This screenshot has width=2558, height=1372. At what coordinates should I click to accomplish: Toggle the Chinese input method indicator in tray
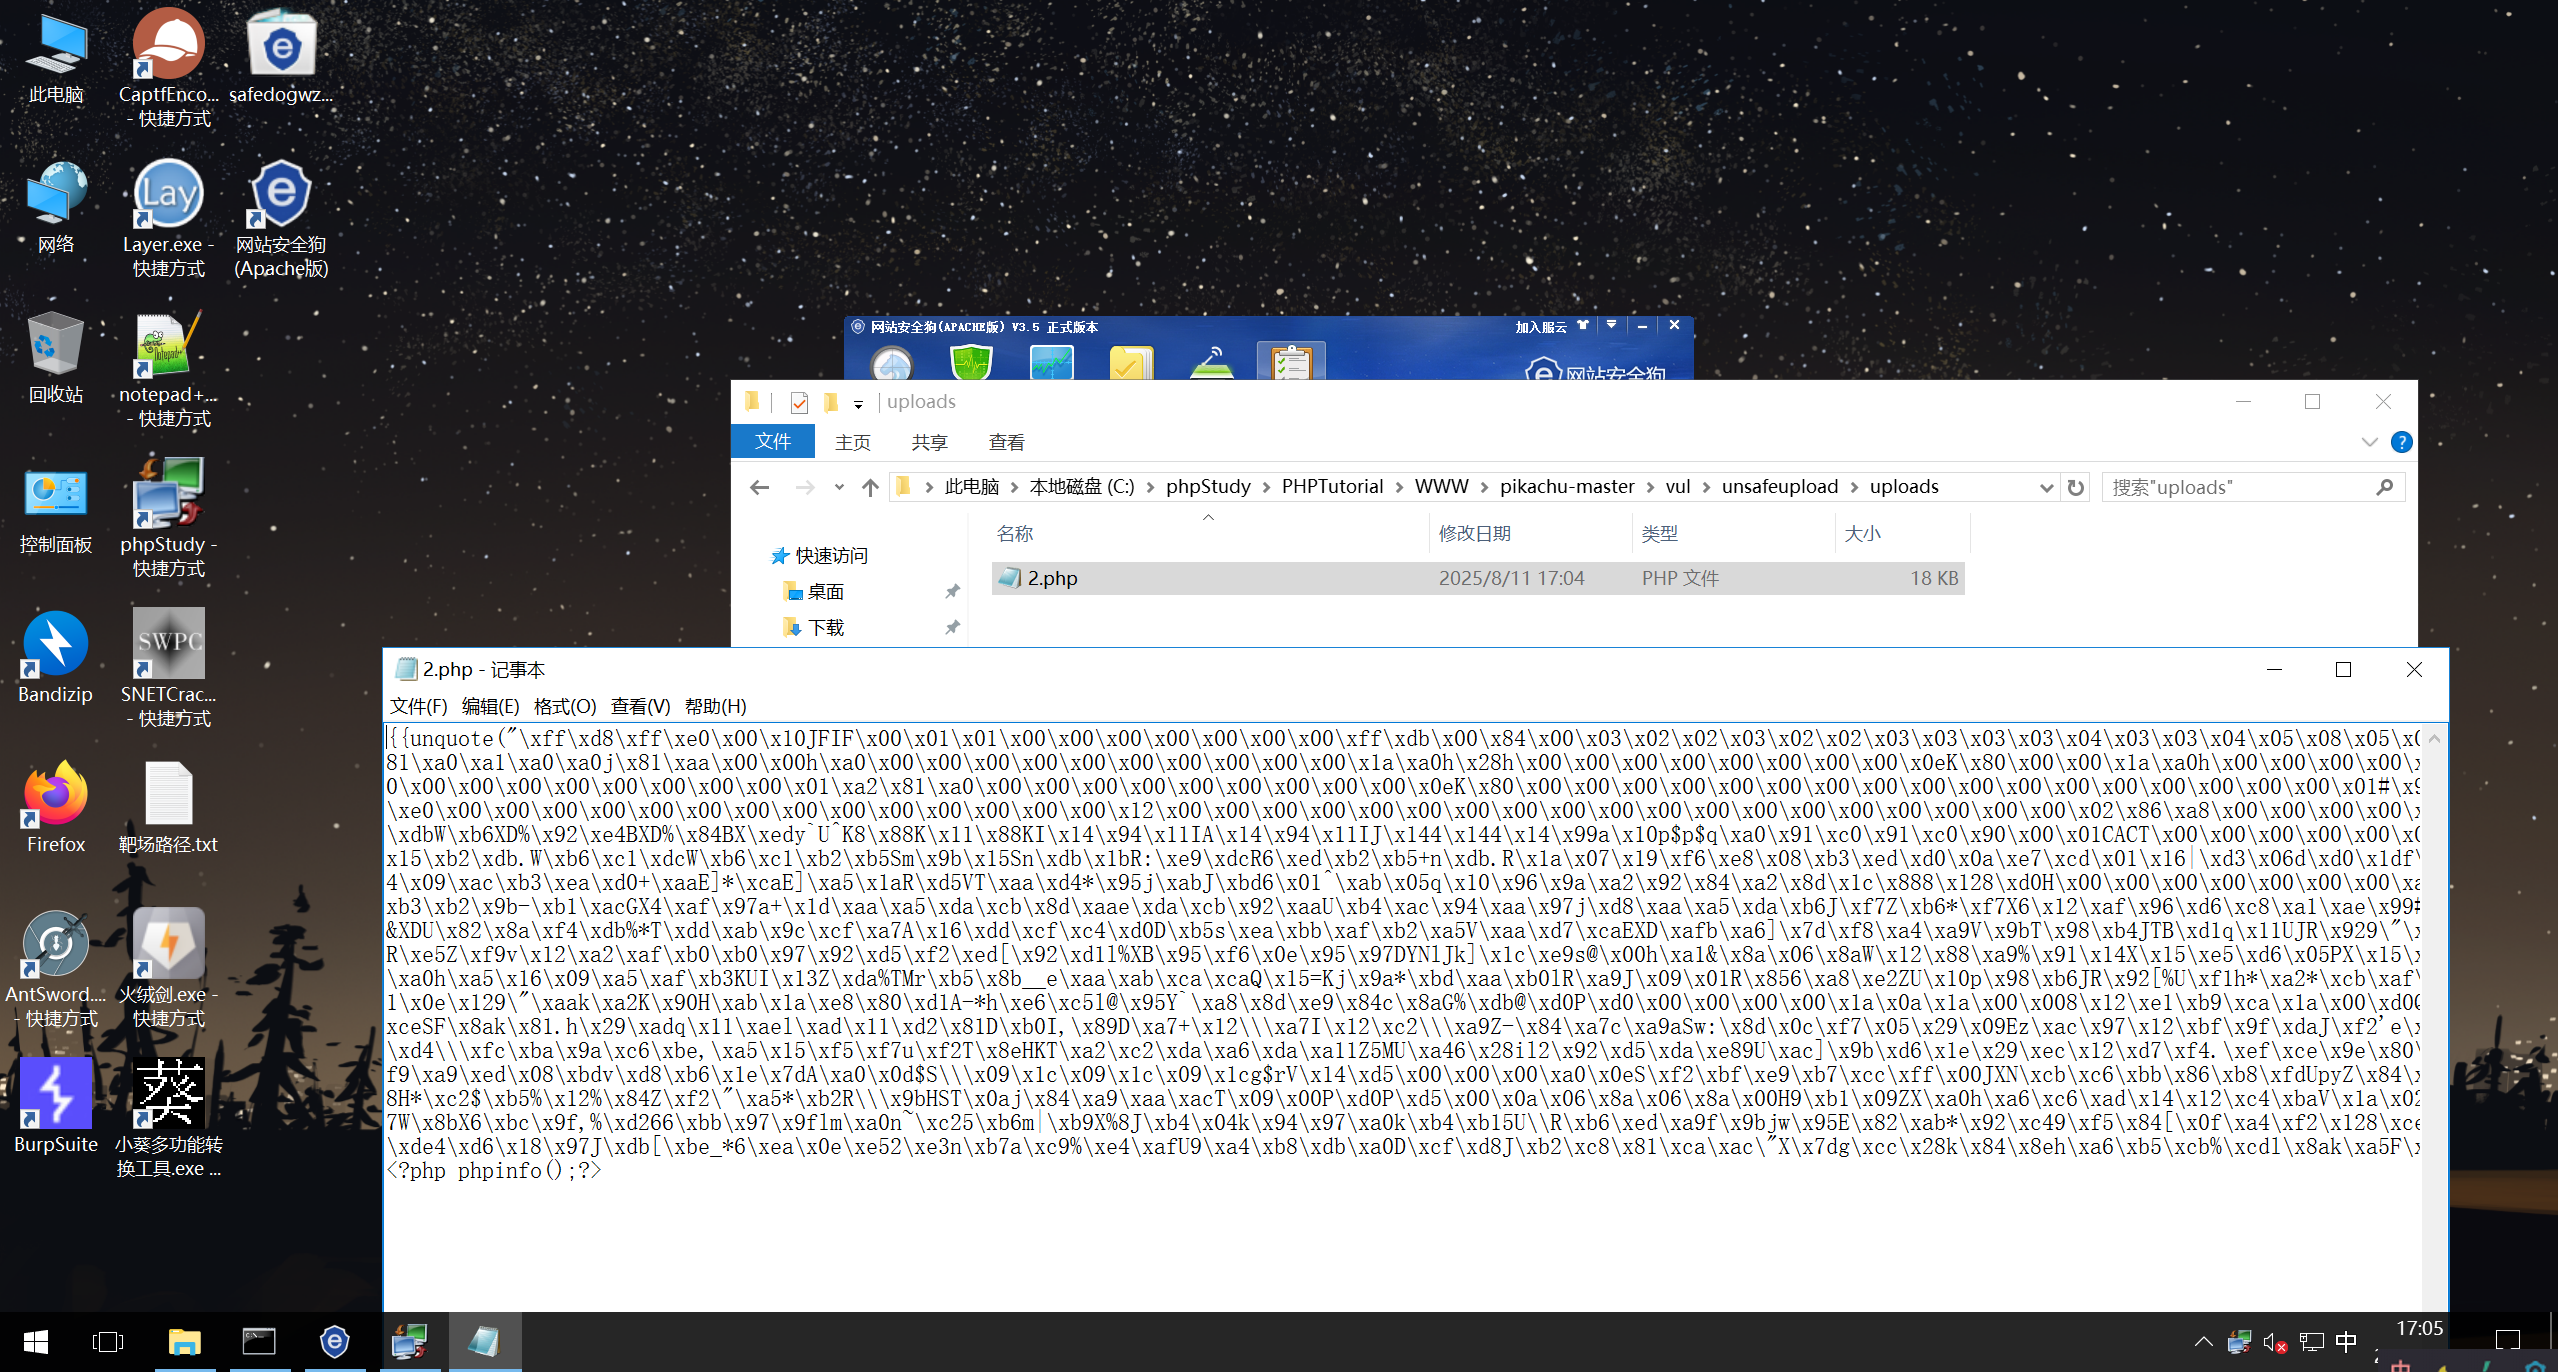[x=2346, y=1342]
